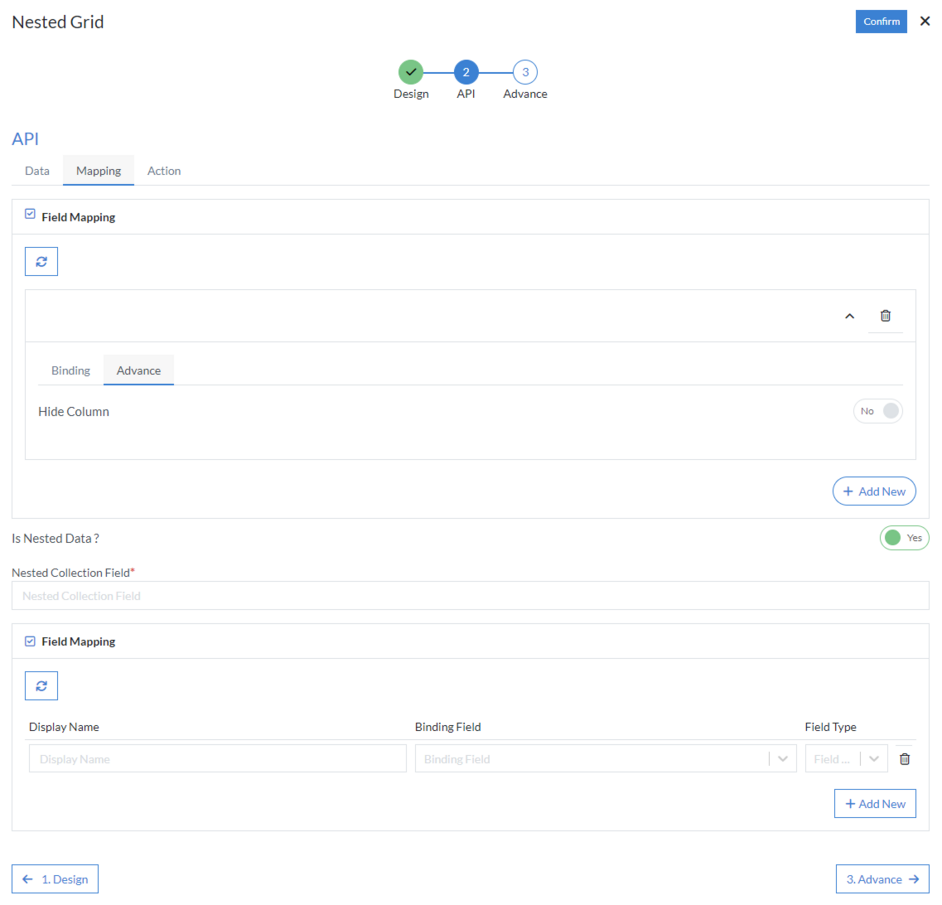This screenshot has height=905, width=942.
Task: Turn off Is Nested Data switch
Action: (903, 538)
